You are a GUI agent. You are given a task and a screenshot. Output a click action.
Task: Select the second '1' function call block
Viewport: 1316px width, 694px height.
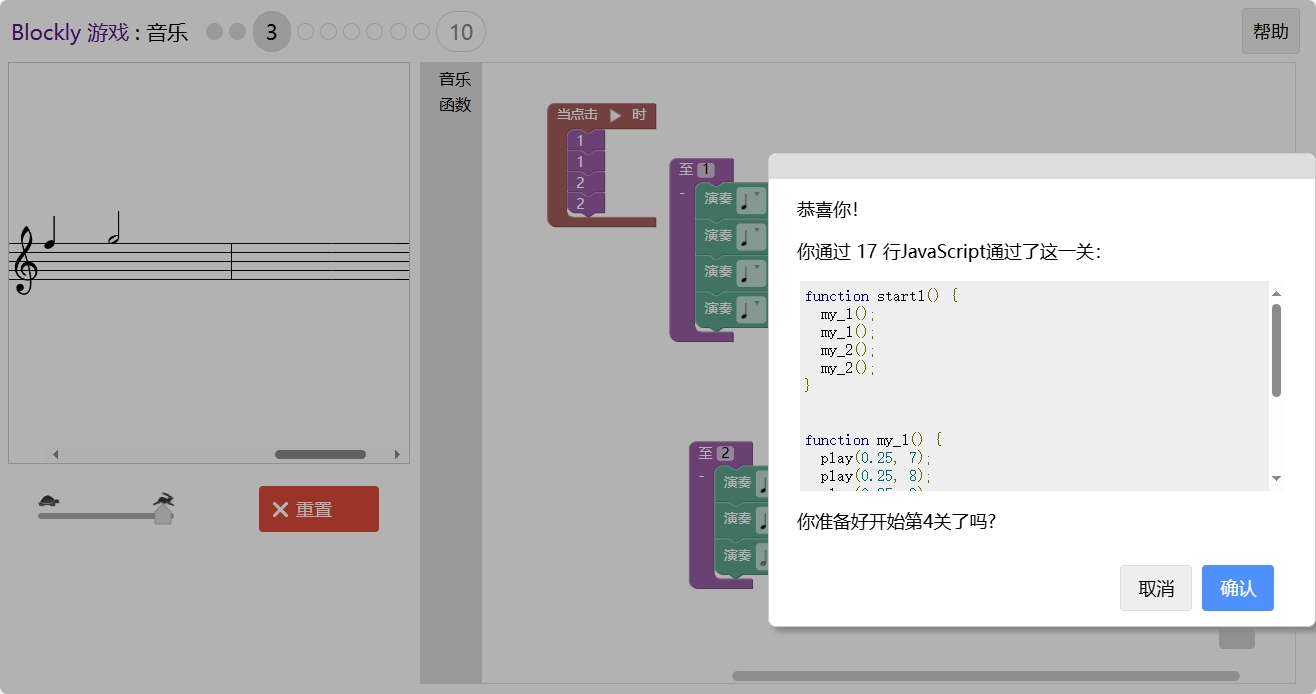pos(586,161)
